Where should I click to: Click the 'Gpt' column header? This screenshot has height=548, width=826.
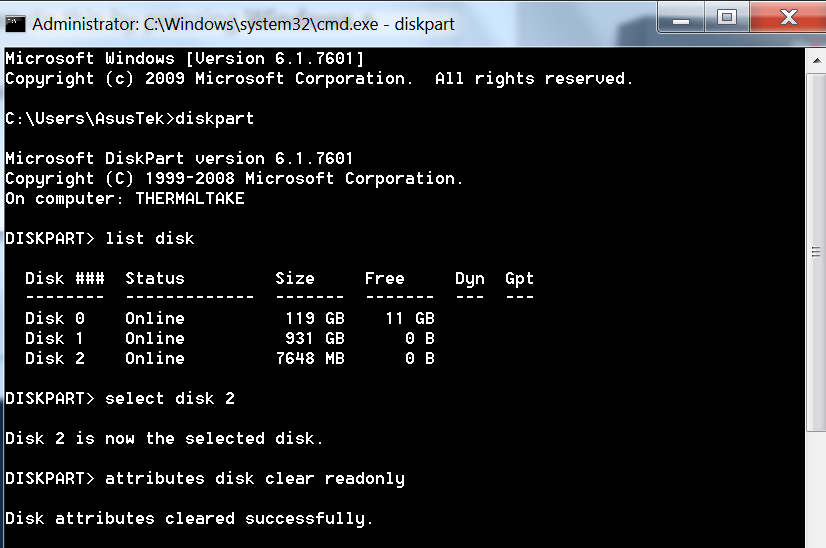point(519,279)
